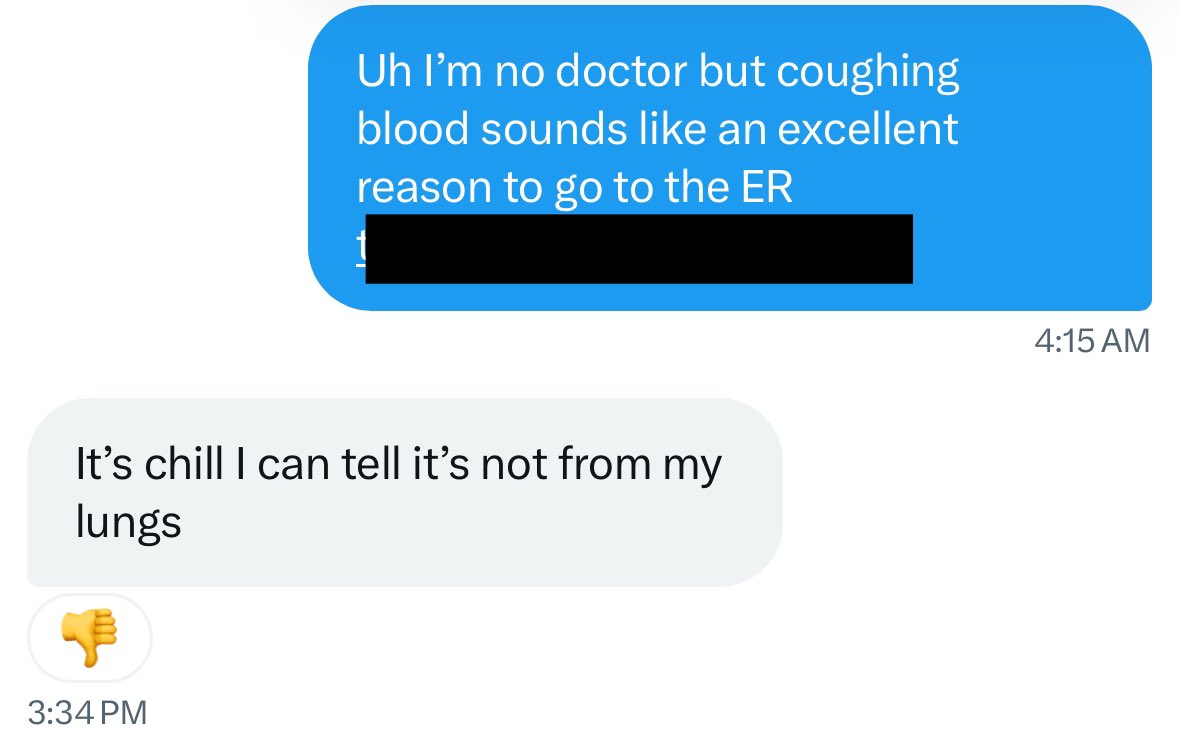Image resolution: width=1179 pixels, height=744 pixels.
Task: Click the black redaction bar
Action: (639, 248)
